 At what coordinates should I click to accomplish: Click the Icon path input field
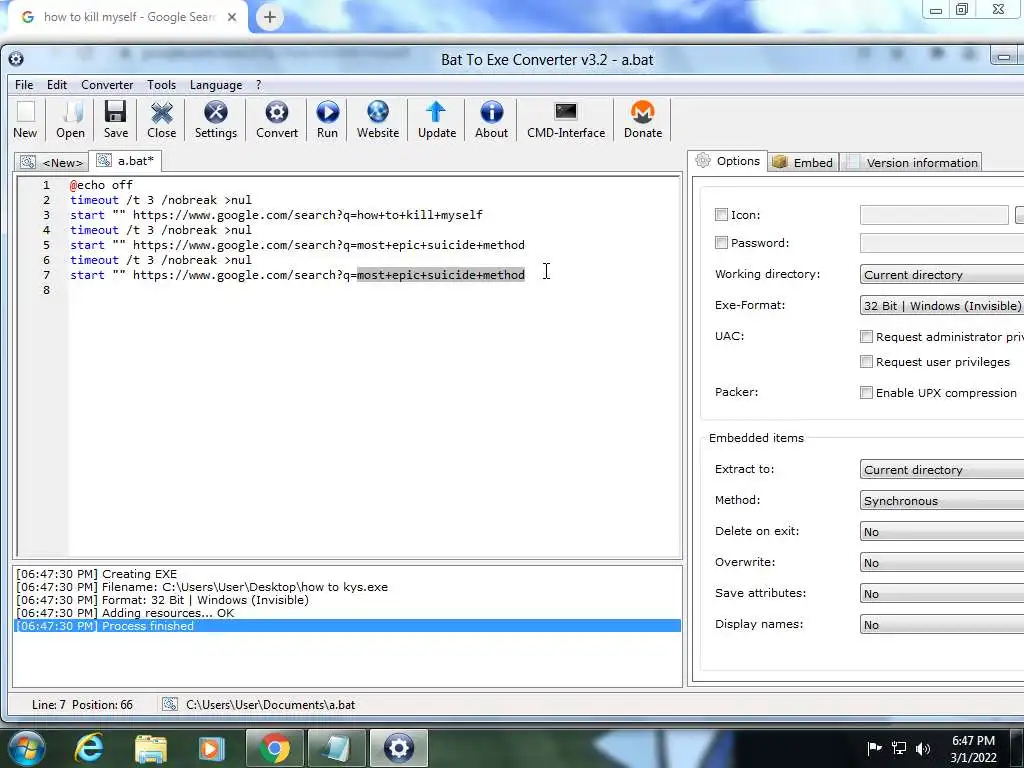934,215
